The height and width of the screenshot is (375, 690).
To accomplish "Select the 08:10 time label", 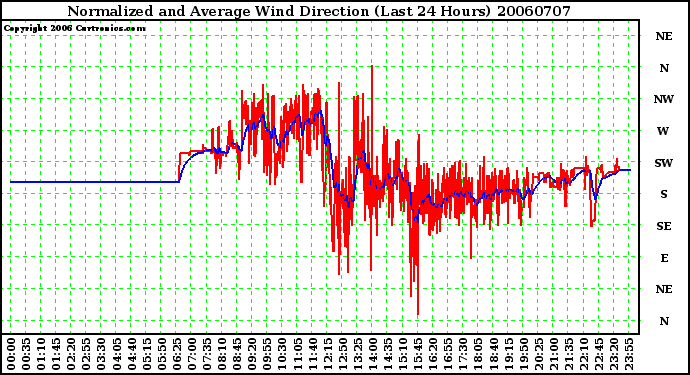I will pyautogui.click(x=222, y=354).
